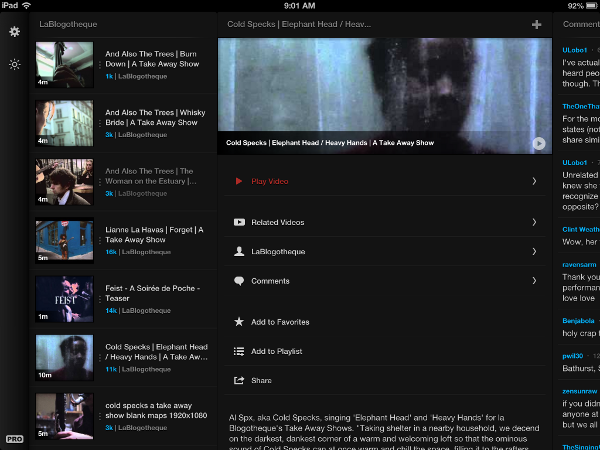Expand the Related Videos chevron
The height and width of the screenshot is (450, 600).
pyautogui.click(x=534, y=222)
